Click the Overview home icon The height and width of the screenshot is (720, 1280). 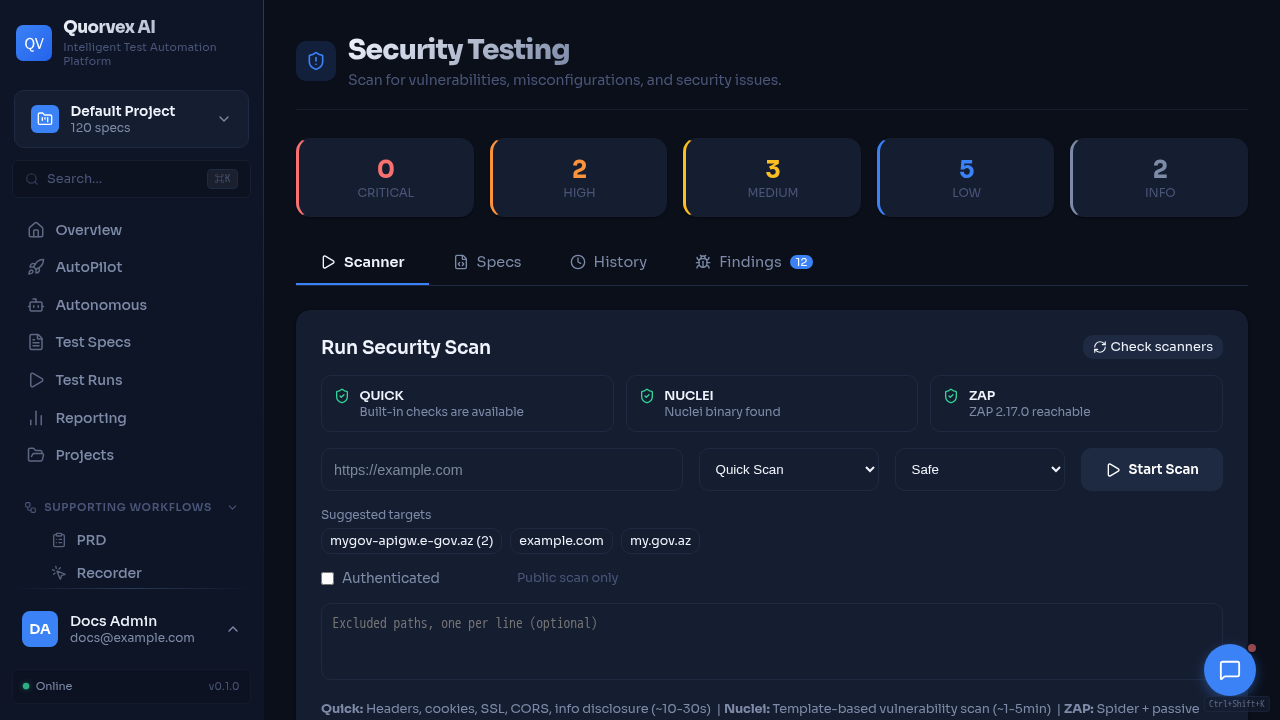[x=36, y=230]
